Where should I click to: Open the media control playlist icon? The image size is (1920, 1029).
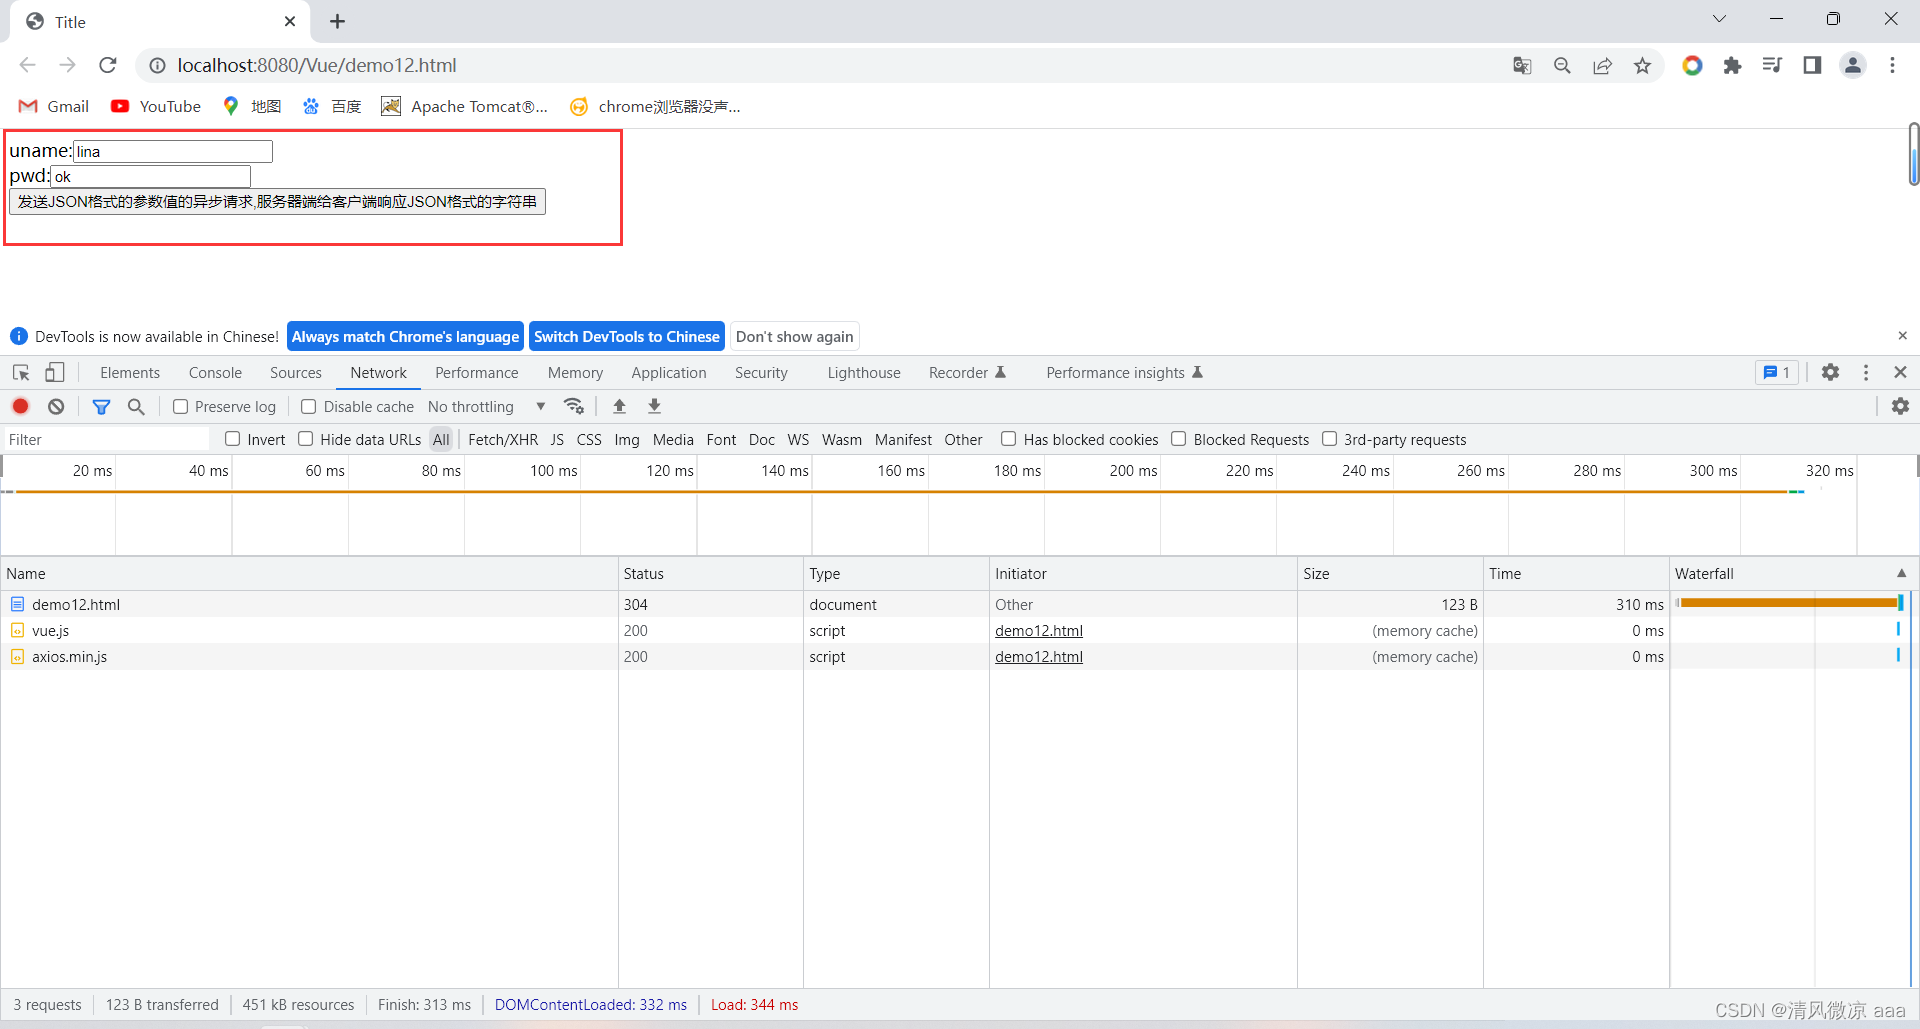click(x=1772, y=65)
